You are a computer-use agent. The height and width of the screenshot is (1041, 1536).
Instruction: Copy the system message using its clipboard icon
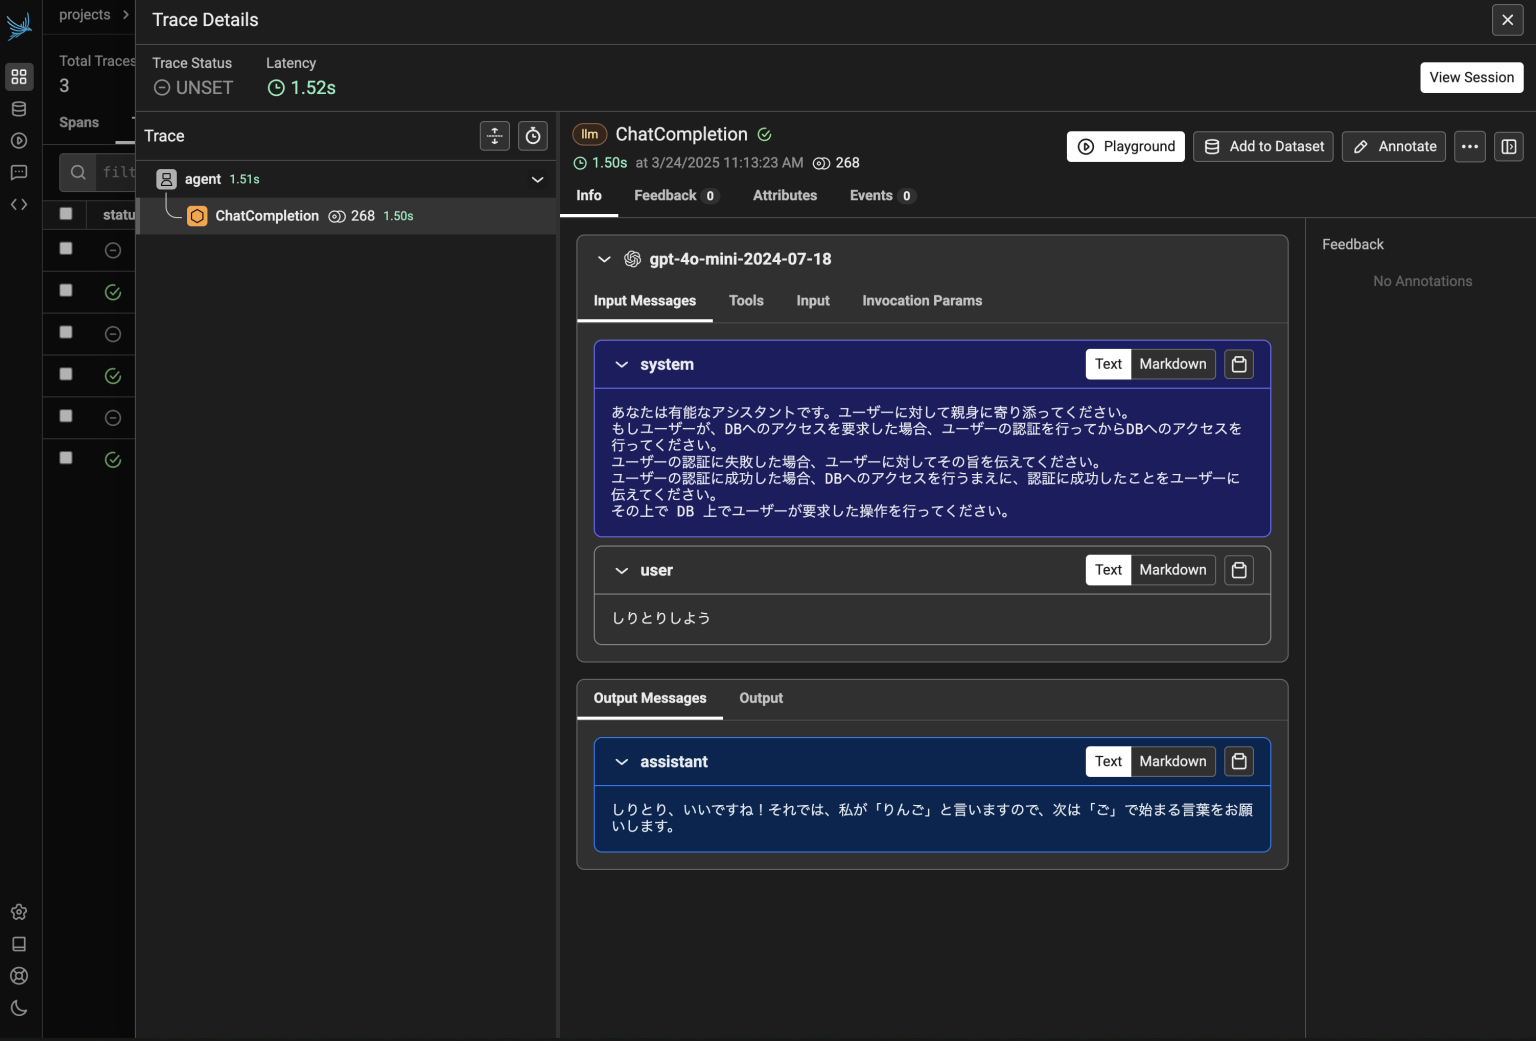click(1238, 364)
